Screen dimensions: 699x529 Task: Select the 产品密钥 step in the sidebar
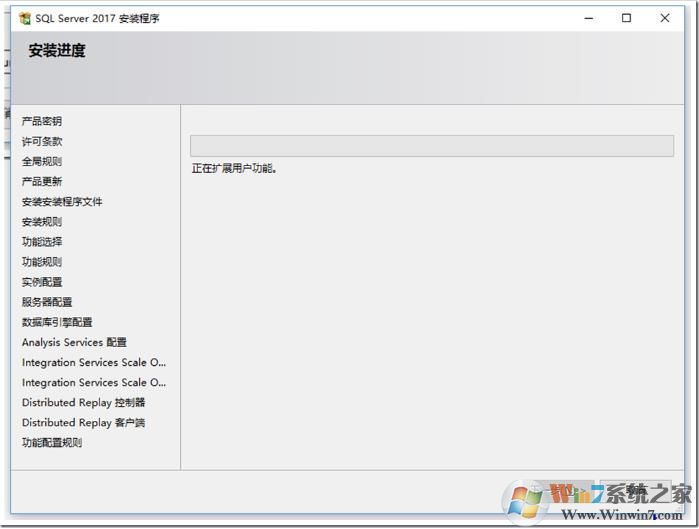[42, 121]
